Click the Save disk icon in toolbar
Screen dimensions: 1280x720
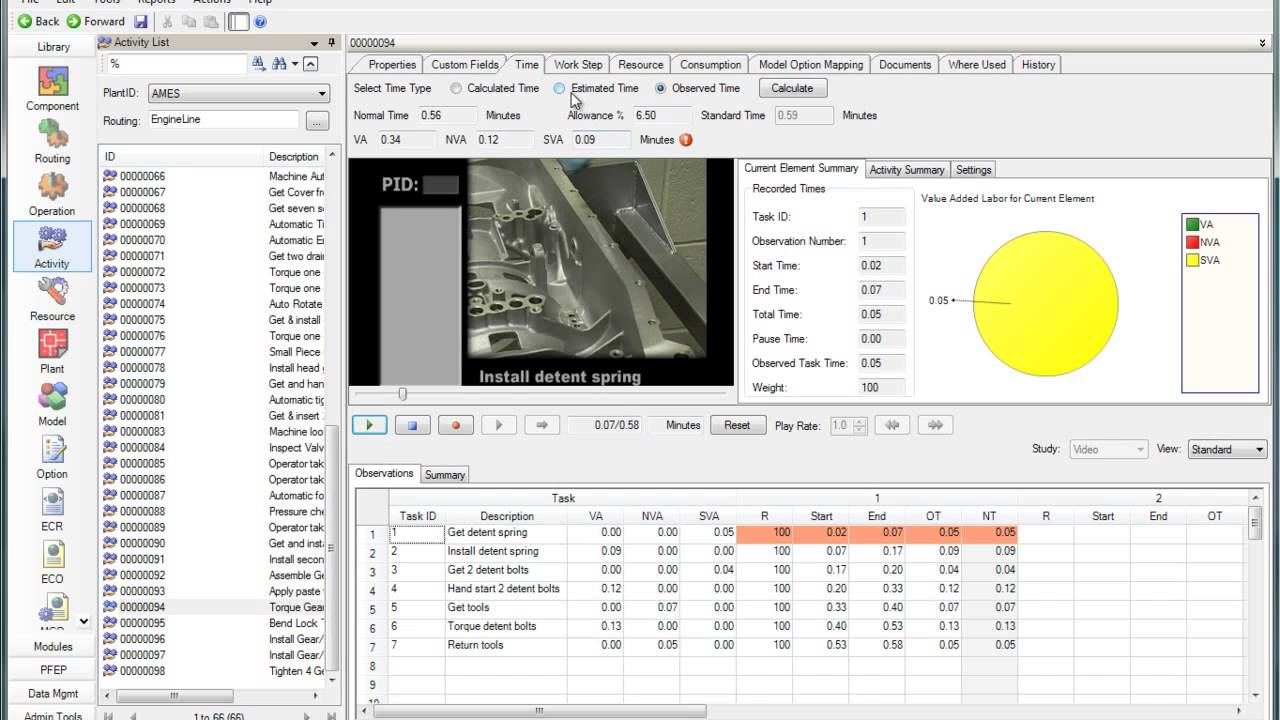coord(140,21)
